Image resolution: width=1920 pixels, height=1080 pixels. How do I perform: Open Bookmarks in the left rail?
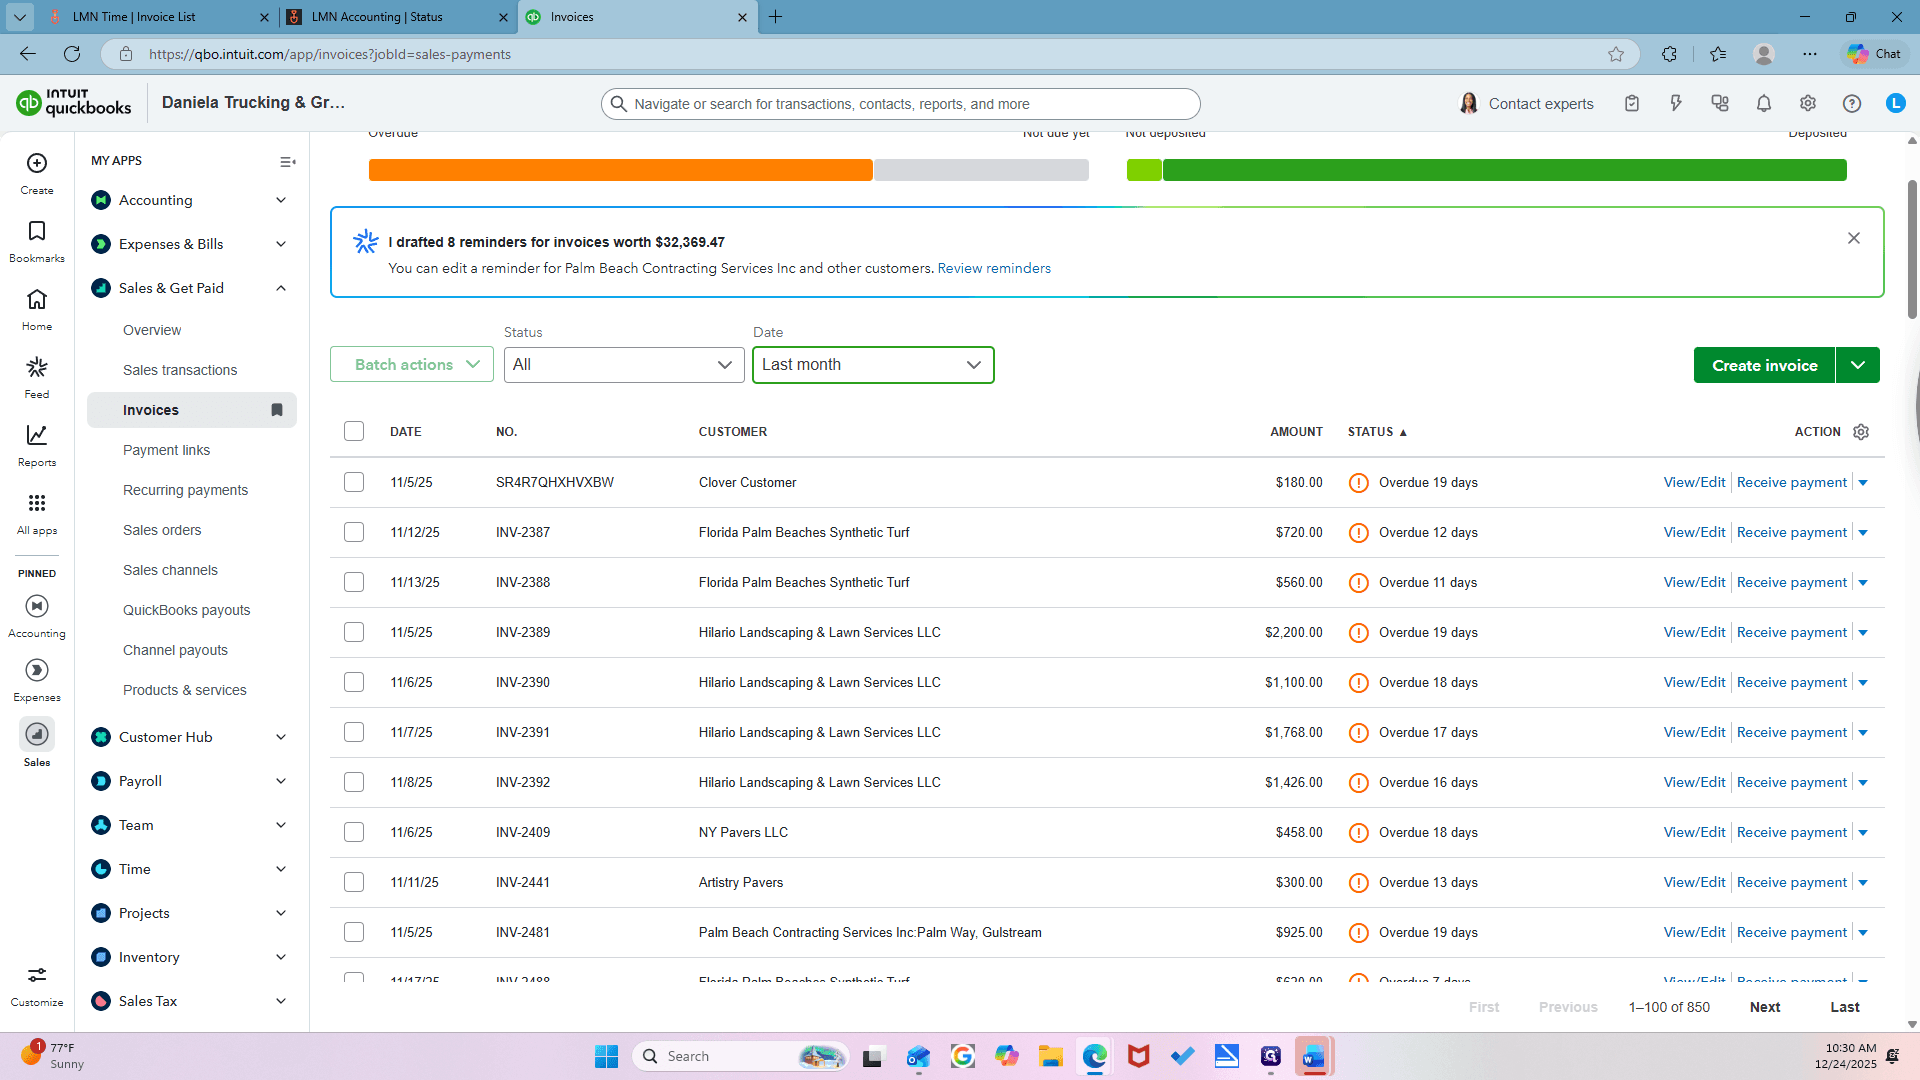tap(37, 241)
